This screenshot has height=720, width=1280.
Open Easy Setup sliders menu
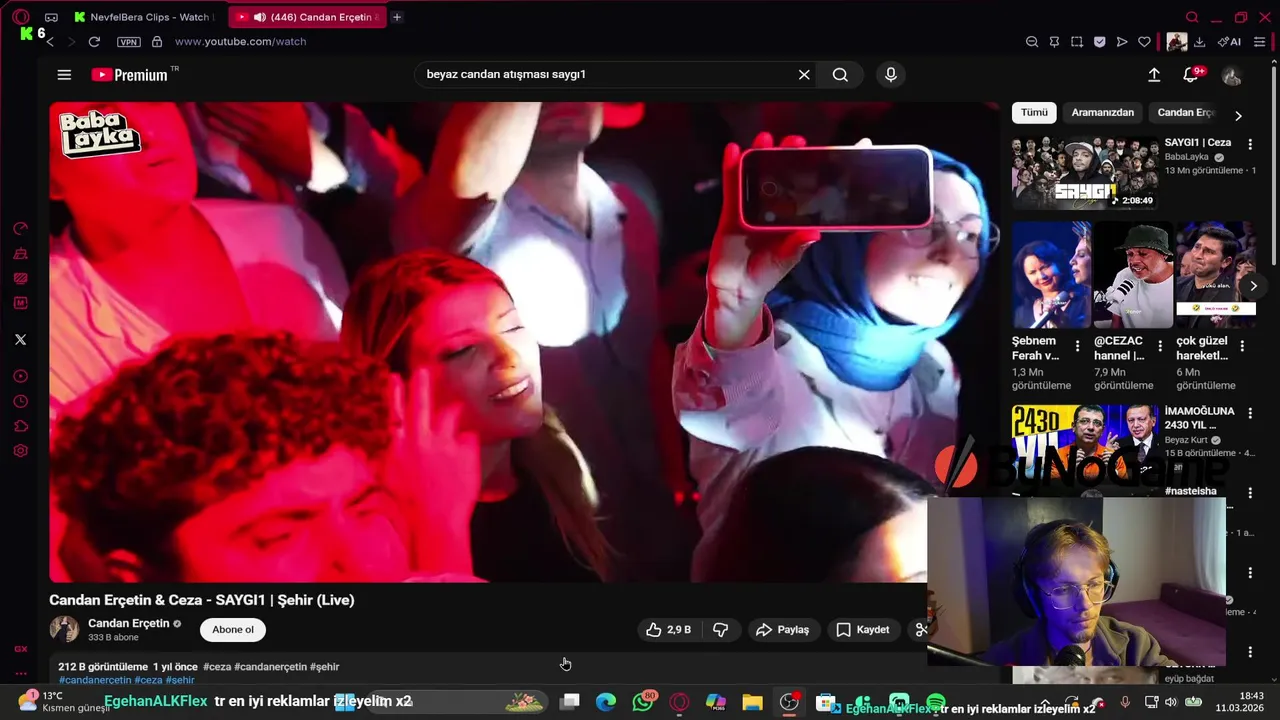1260,42
